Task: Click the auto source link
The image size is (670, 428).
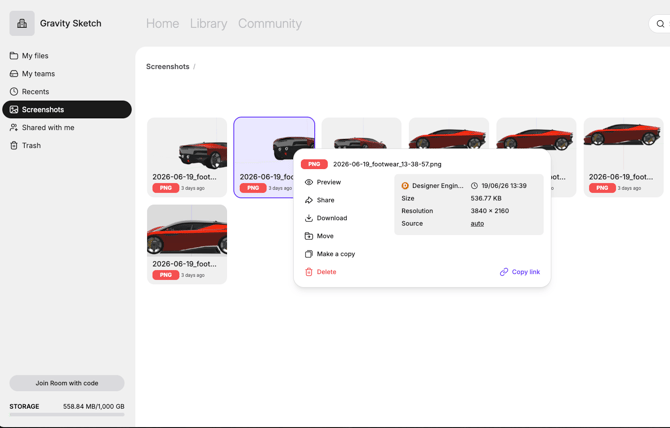Action: click(x=477, y=223)
